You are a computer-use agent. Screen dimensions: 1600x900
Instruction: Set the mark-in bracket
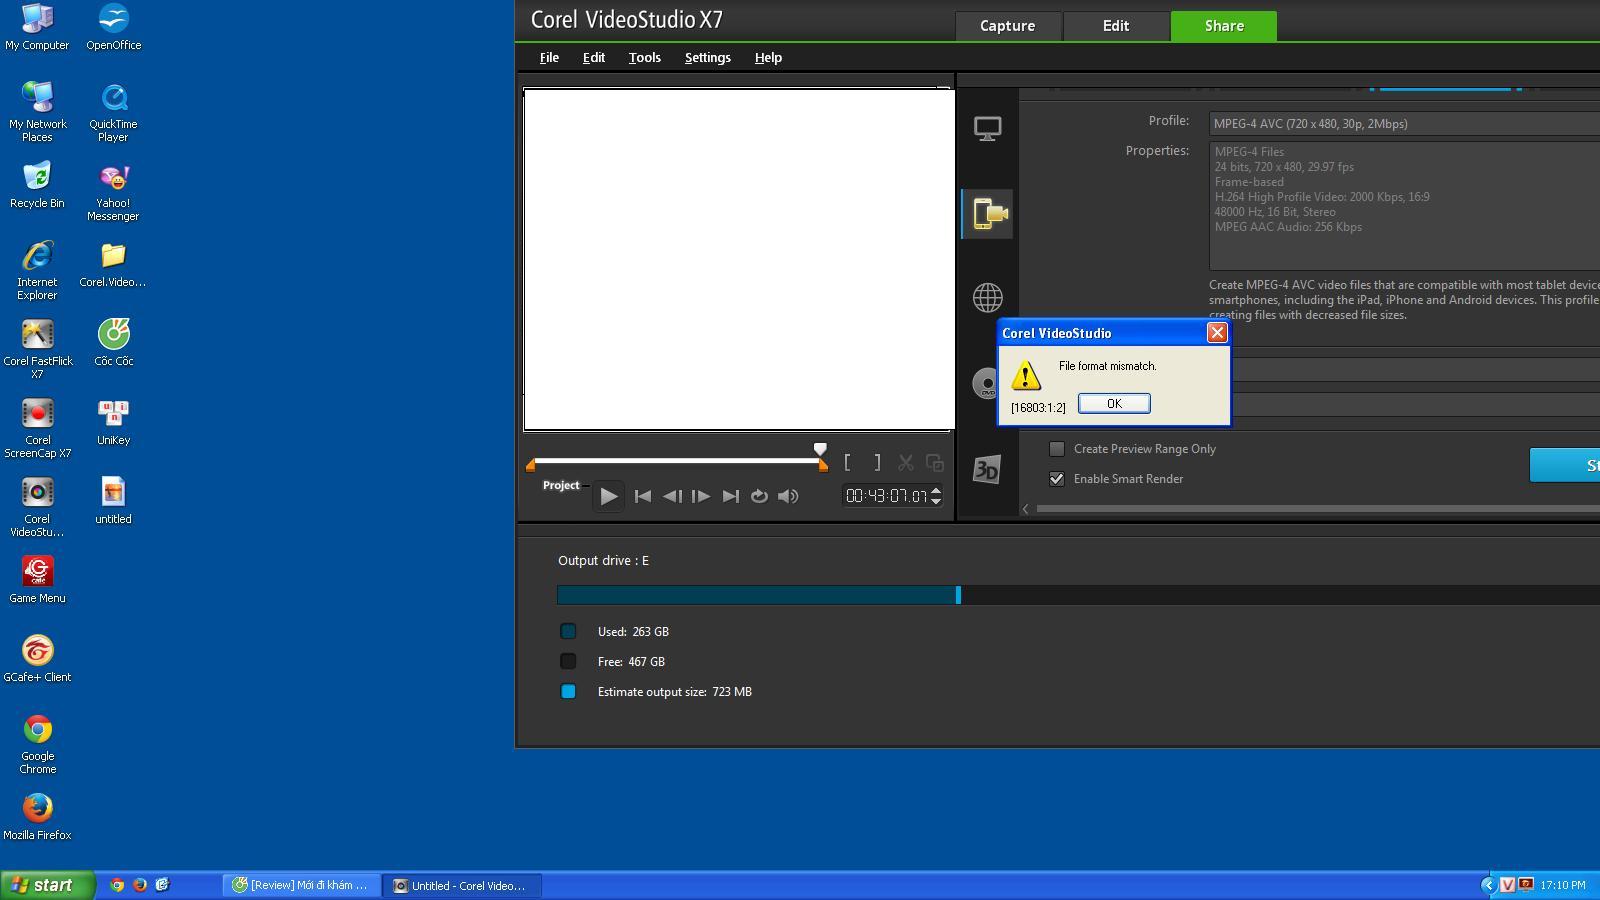pos(848,462)
